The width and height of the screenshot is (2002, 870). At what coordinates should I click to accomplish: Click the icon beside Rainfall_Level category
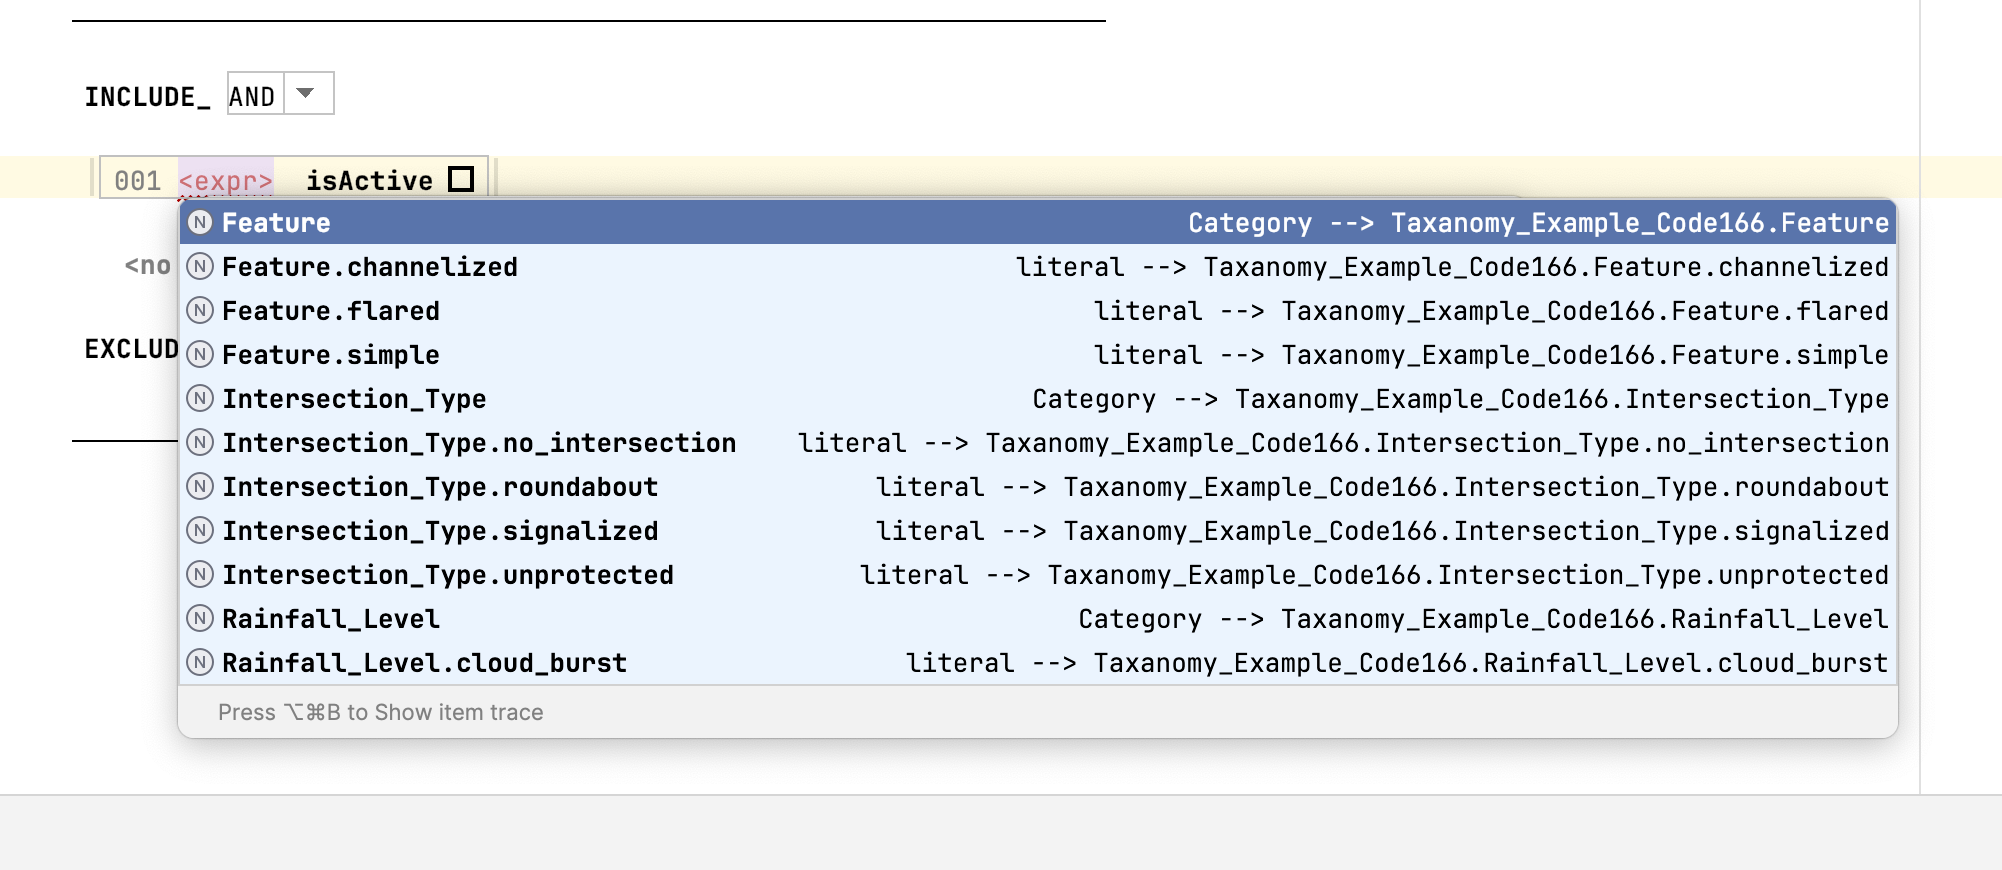click(x=200, y=619)
